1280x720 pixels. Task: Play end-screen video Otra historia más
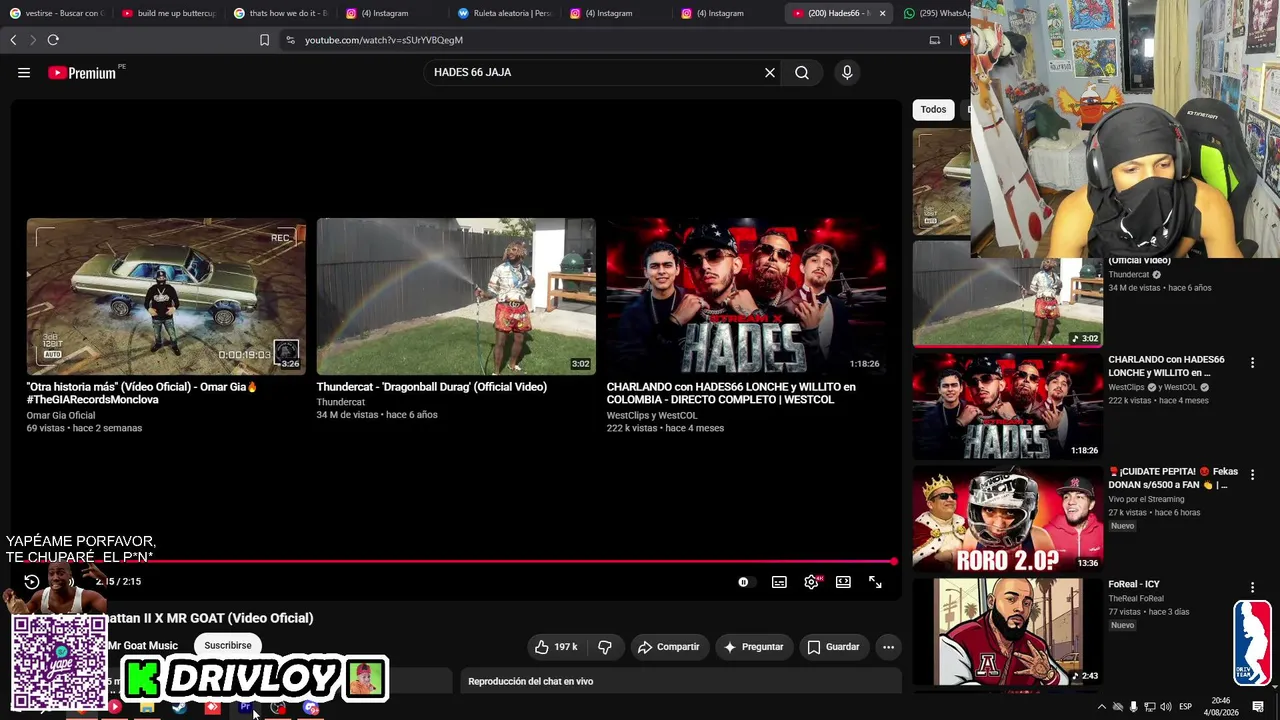[x=166, y=296]
